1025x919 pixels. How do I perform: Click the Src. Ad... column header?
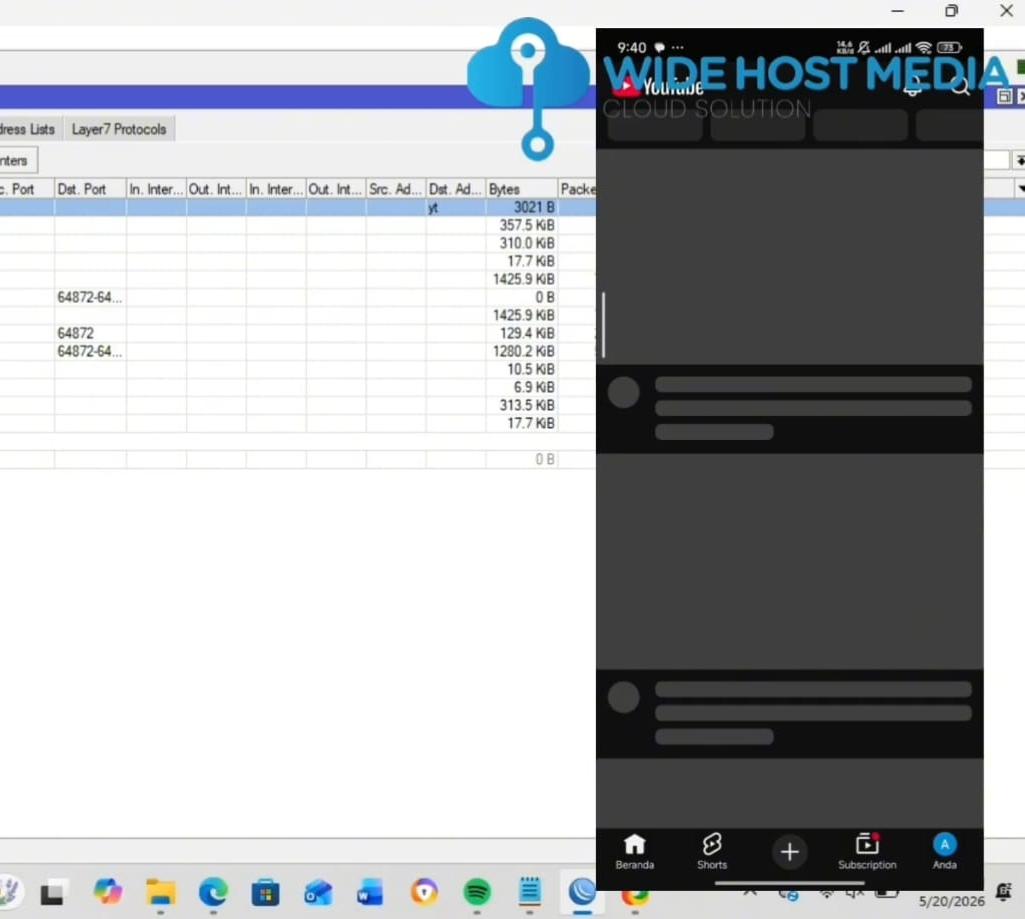pyautogui.click(x=395, y=189)
